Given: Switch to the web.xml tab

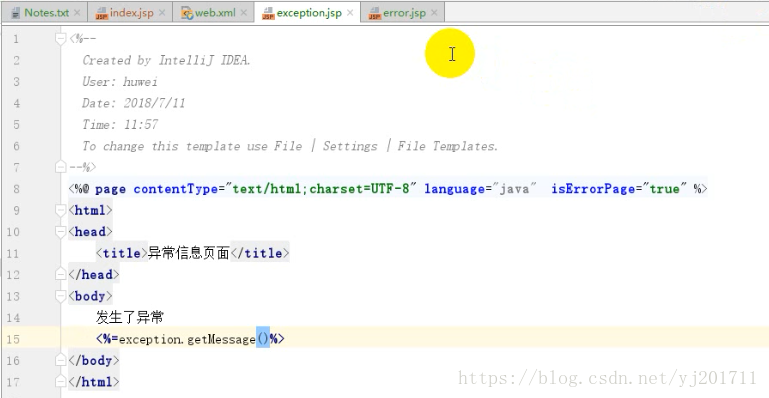Looking at the screenshot, I should tap(213, 12).
